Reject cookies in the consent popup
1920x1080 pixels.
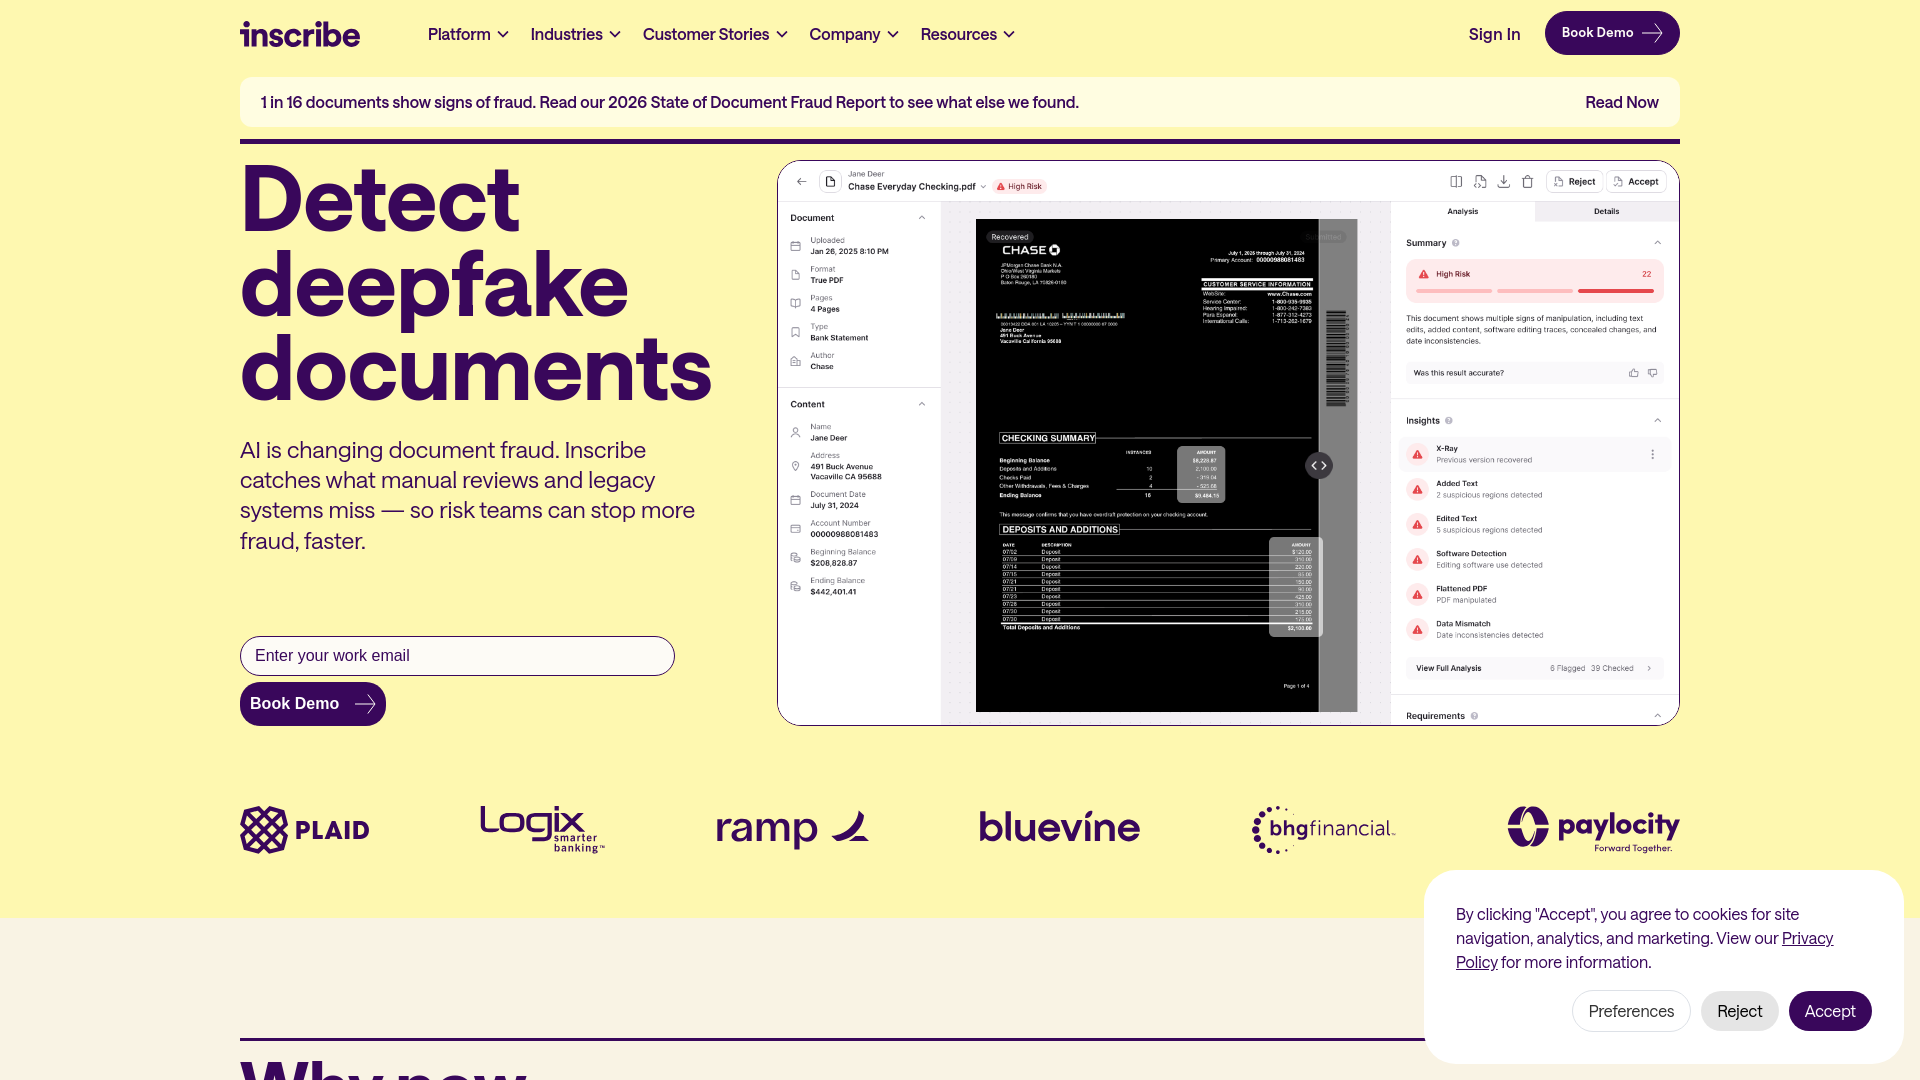(x=1739, y=1011)
